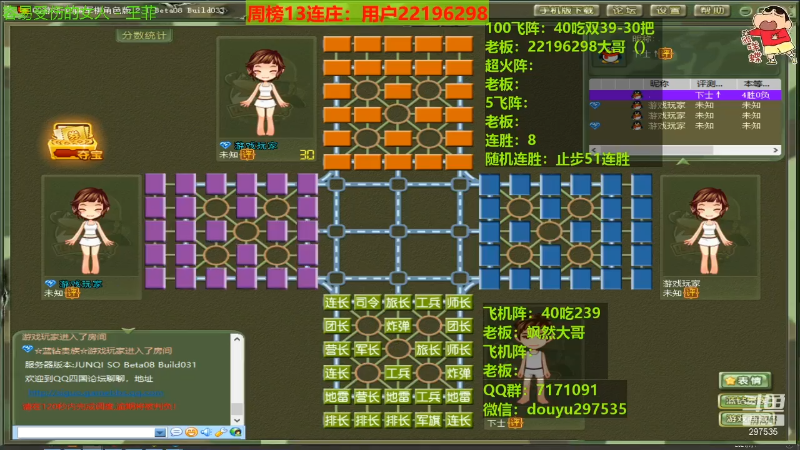This screenshot has height=450, width=800.
Task: Click the chat scrollbar thumb
Action: (237, 408)
